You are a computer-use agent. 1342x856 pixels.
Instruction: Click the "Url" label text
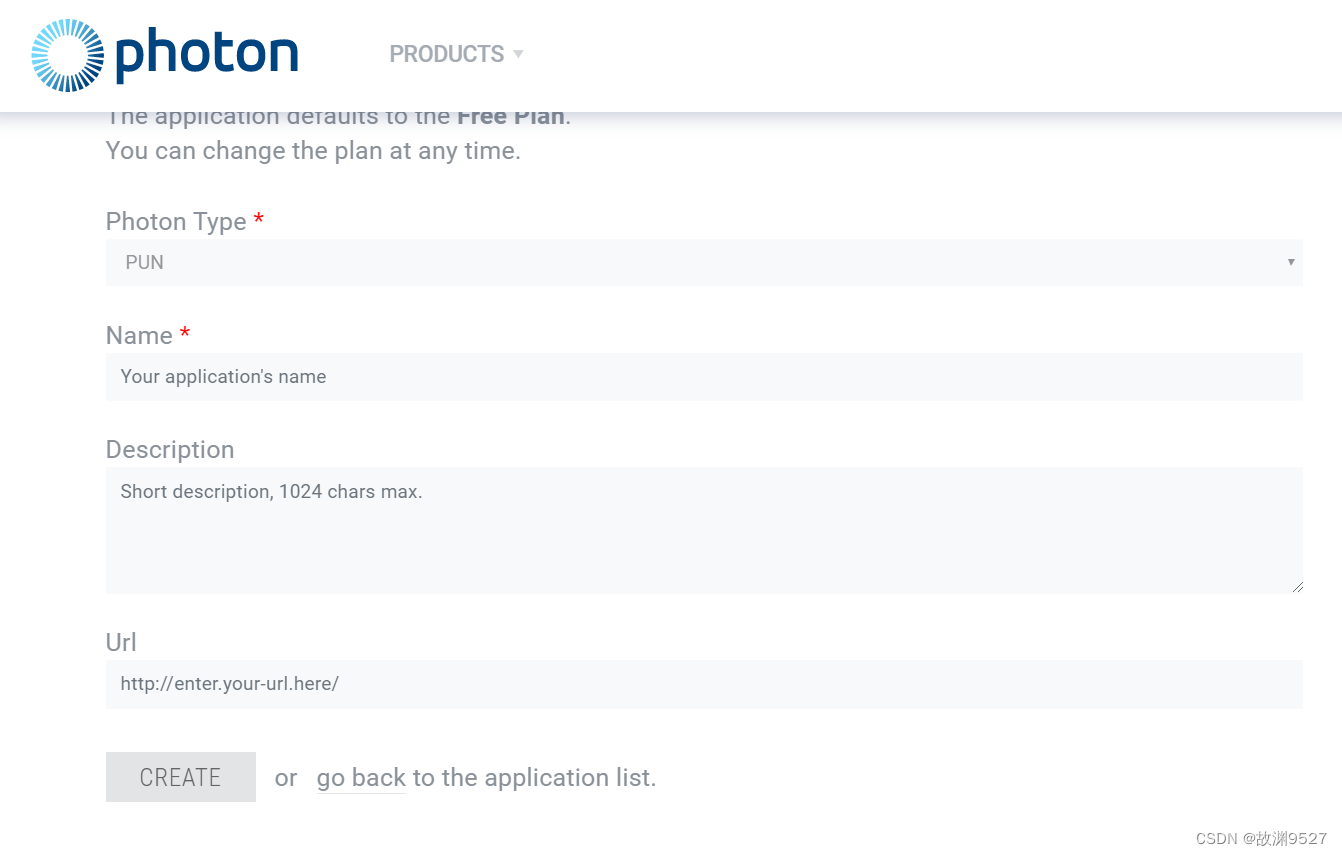pyautogui.click(x=121, y=642)
